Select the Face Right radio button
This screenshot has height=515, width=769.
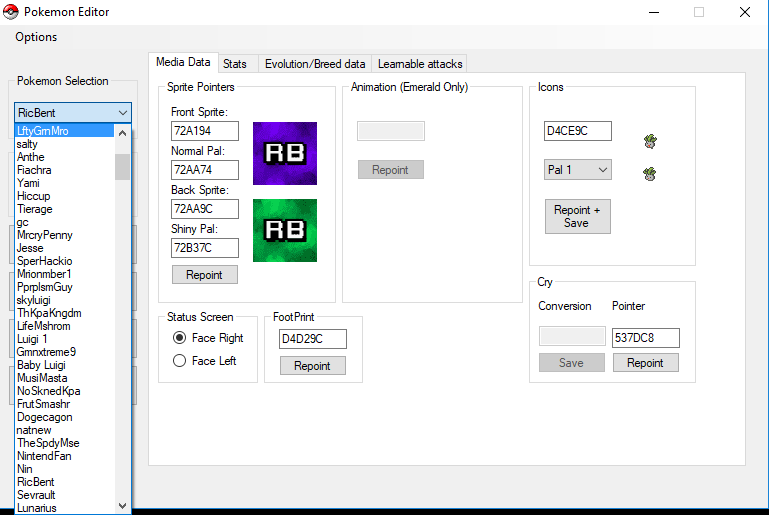(180, 338)
